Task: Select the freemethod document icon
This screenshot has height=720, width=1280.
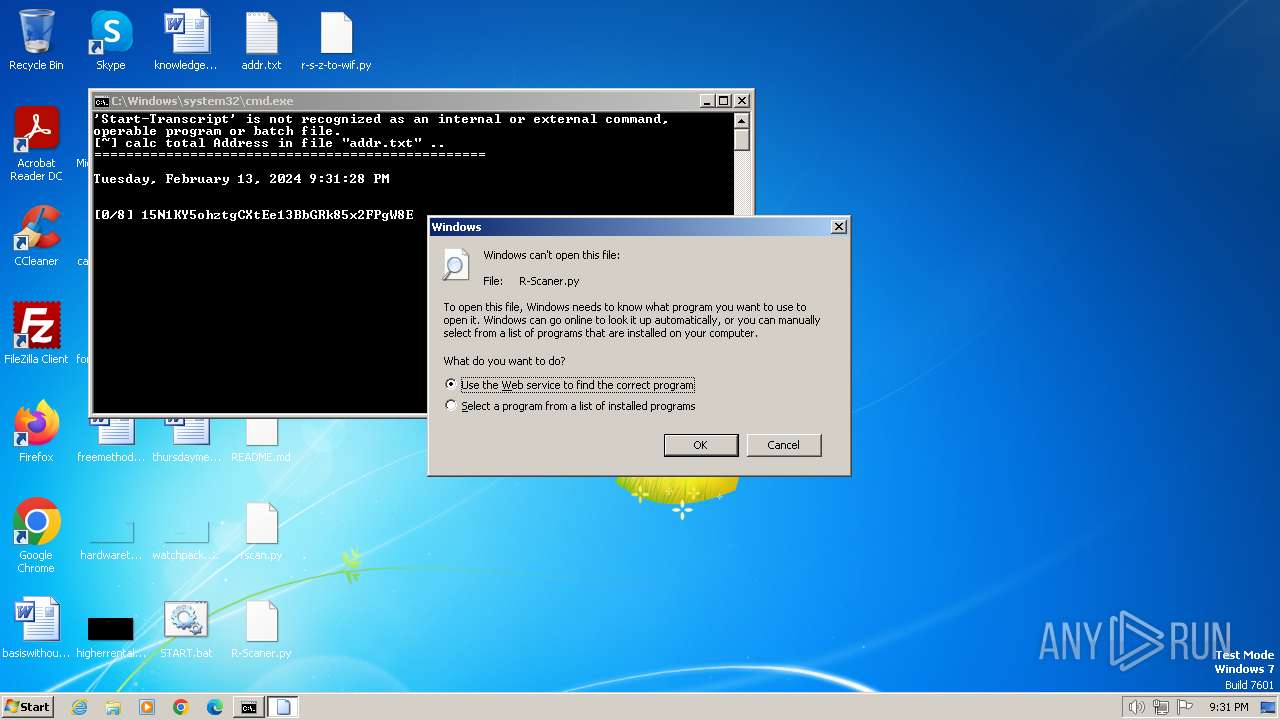Action: tap(111, 440)
